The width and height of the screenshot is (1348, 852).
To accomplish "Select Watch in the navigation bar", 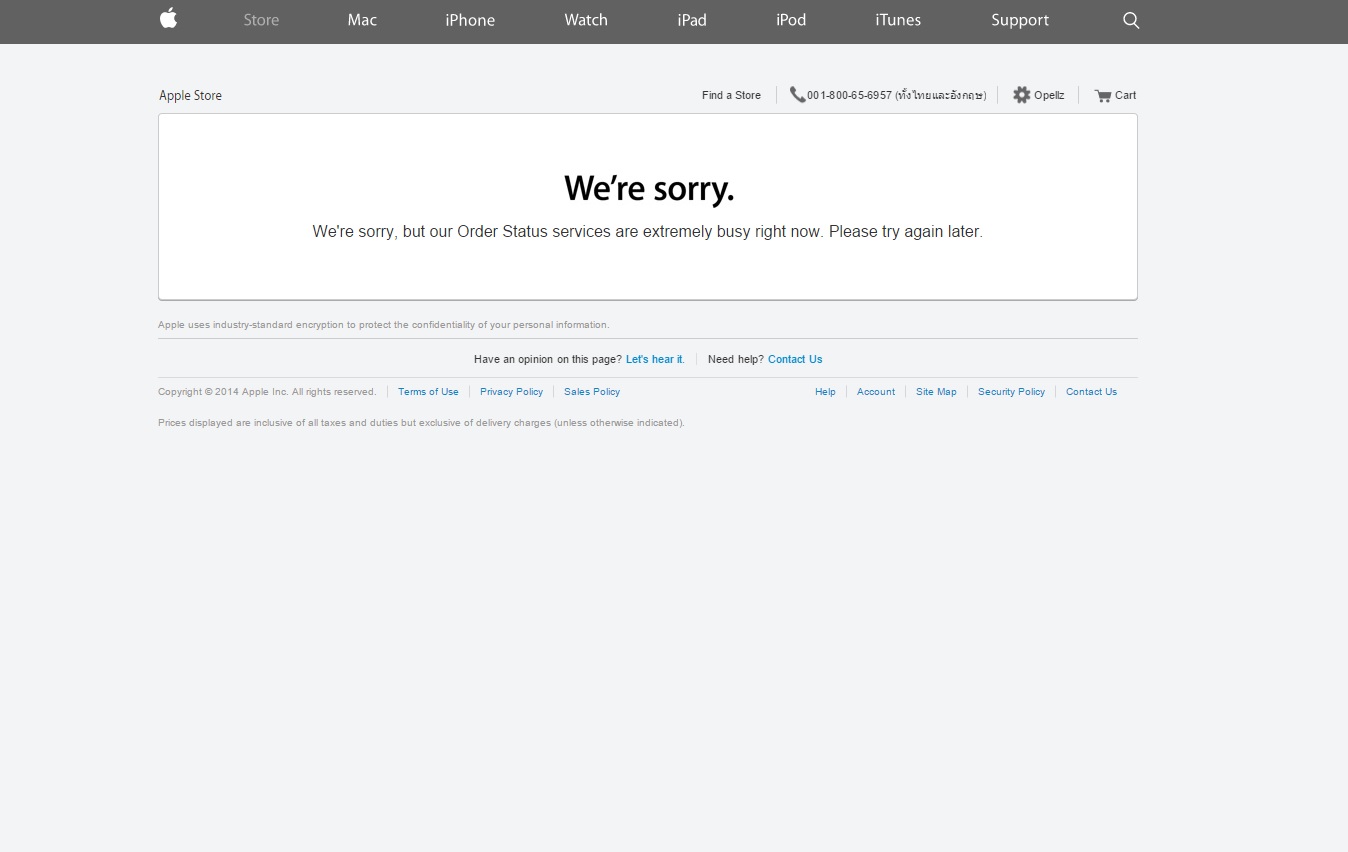I will 586,20.
